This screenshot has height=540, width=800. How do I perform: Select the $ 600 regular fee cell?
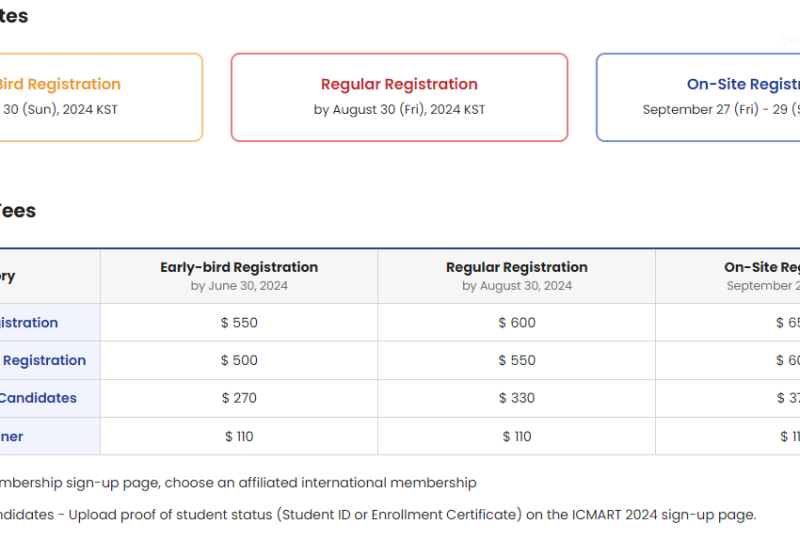(x=516, y=323)
